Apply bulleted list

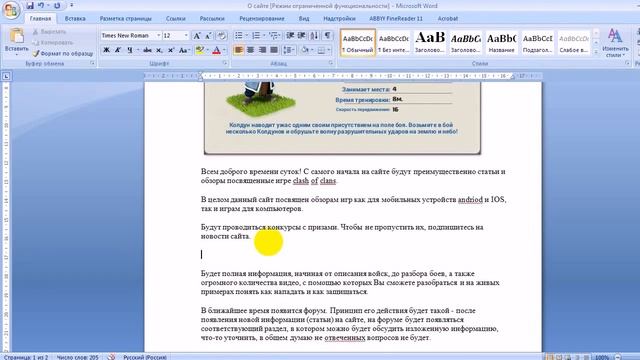click(x=239, y=36)
